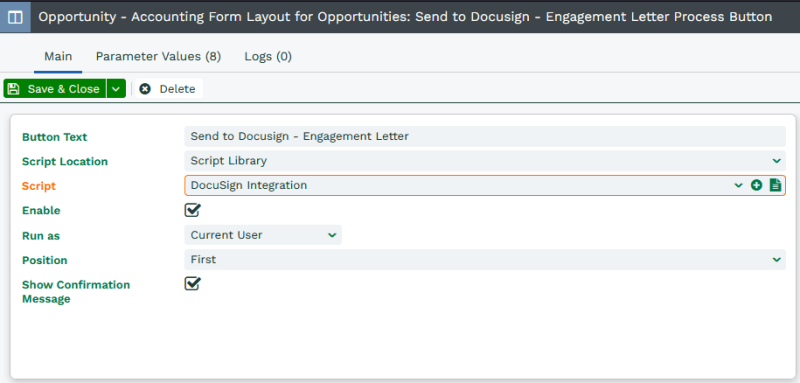
Task: Click into the Button Text input field
Action: (x=485, y=137)
